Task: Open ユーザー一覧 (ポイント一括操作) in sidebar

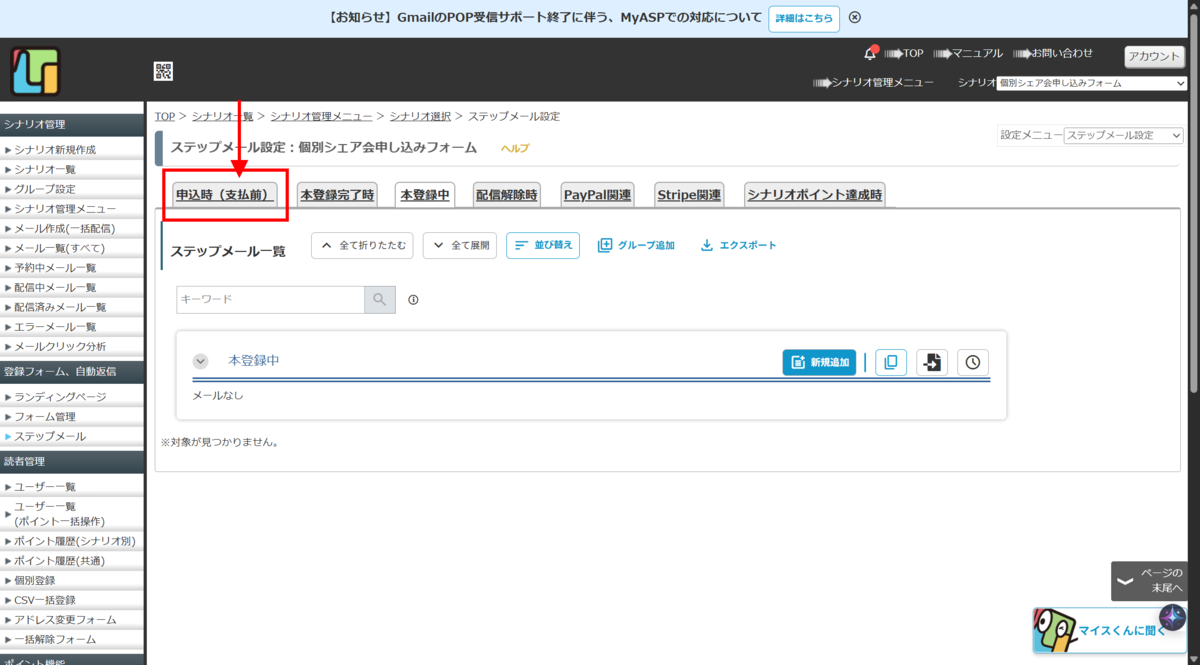Action: click(x=59, y=514)
